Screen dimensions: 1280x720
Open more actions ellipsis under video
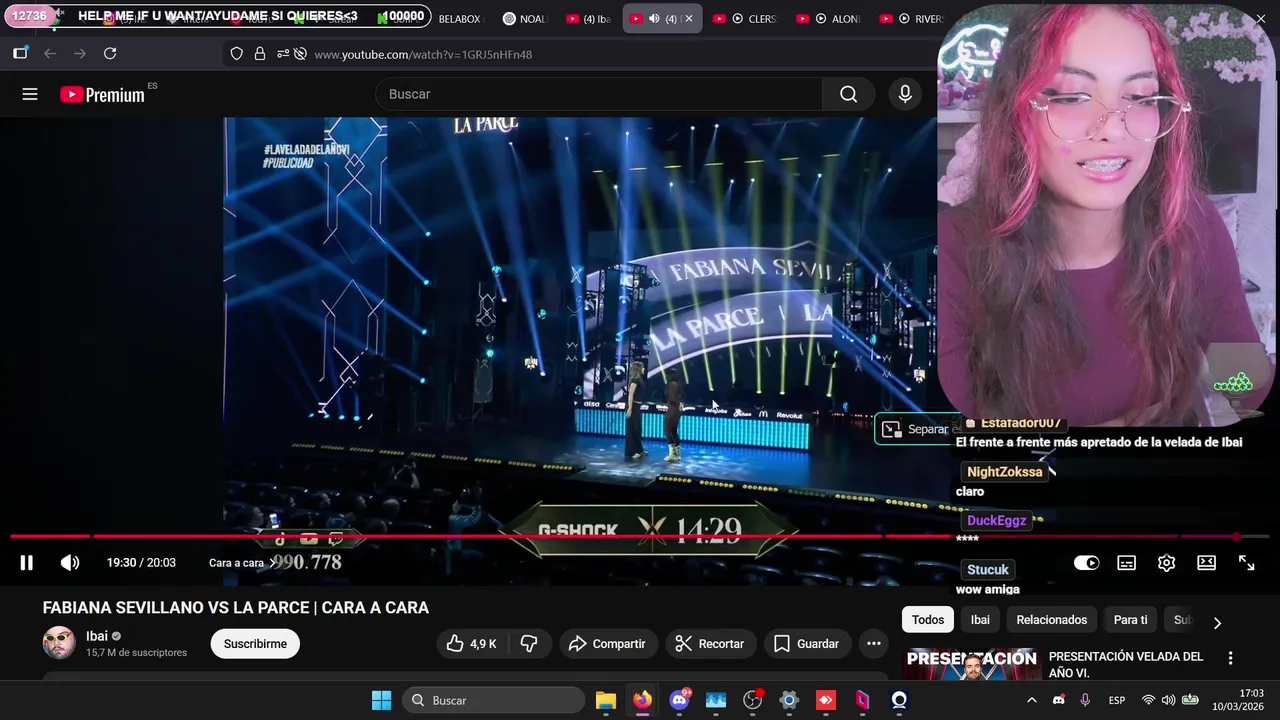[873, 644]
